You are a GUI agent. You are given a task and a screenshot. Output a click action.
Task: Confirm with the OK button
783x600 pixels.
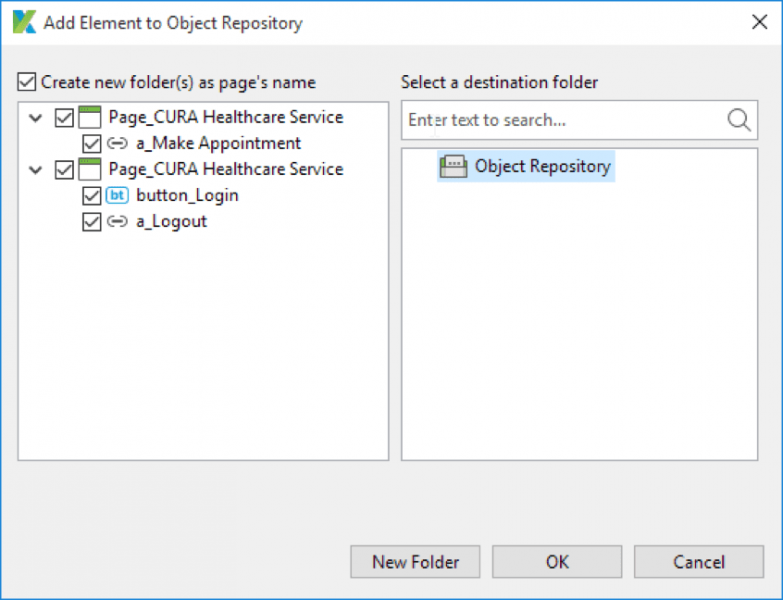[557, 562]
